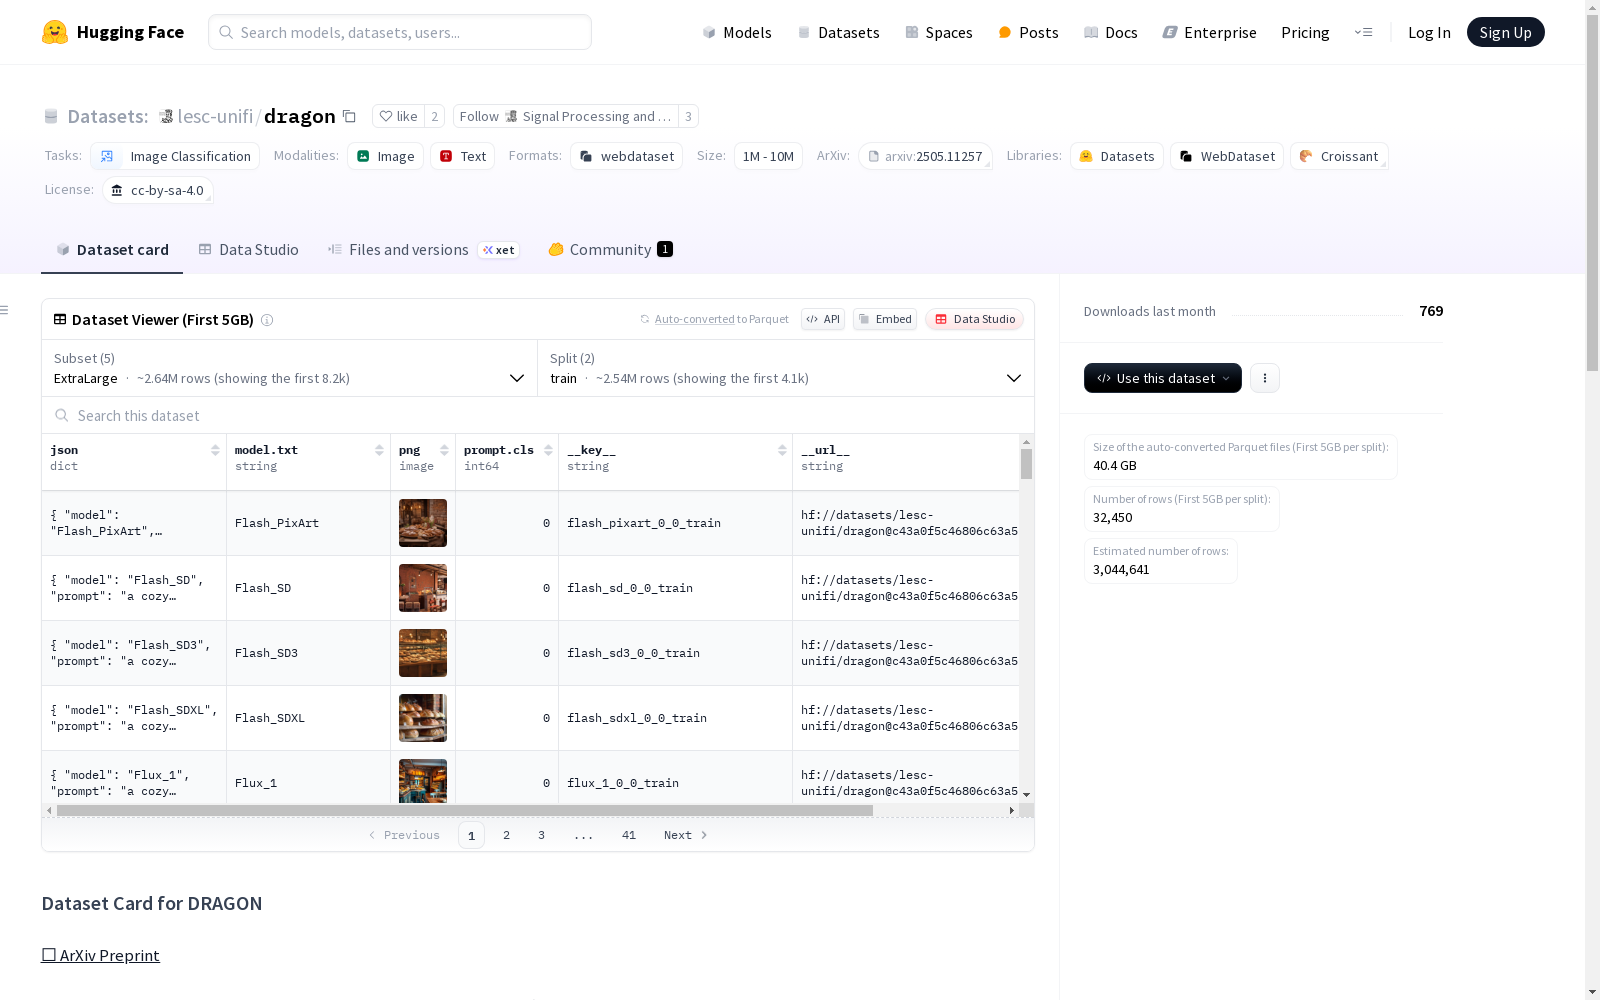
Task: Open Models in the top navigation
Action: click(737, 32)
